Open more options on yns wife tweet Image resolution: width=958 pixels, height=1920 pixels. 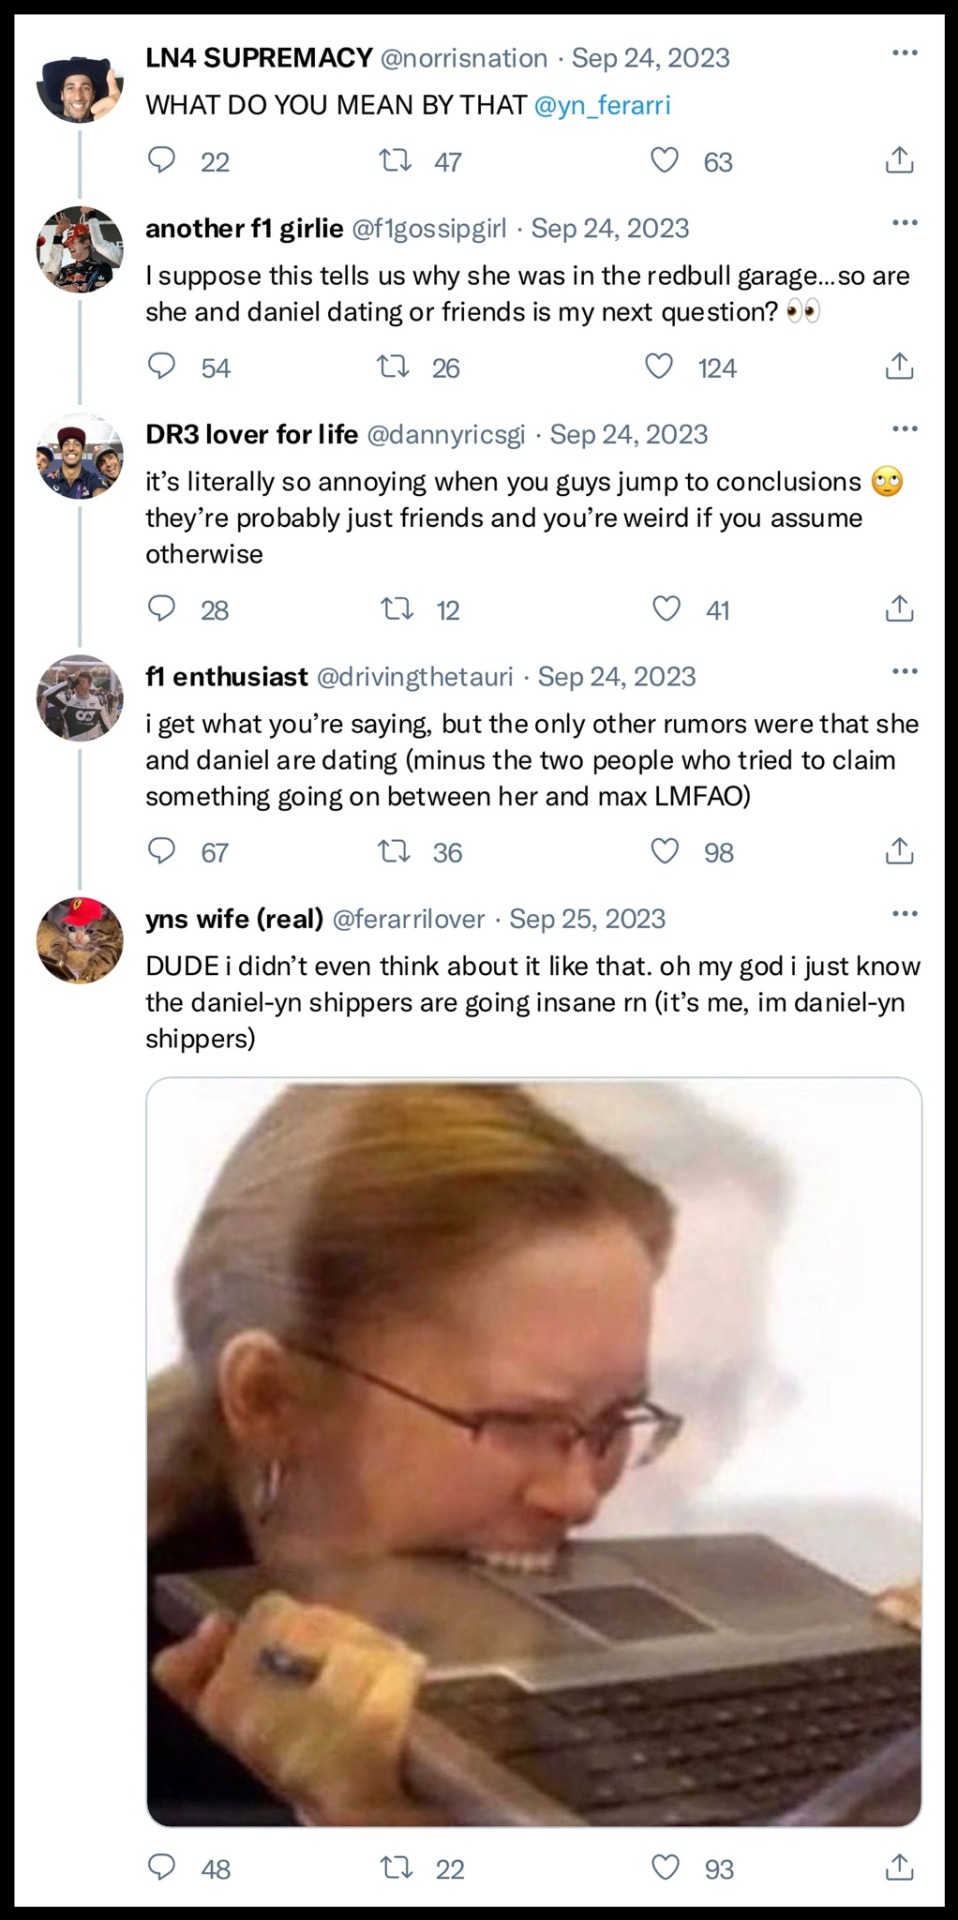coord(904,912)
